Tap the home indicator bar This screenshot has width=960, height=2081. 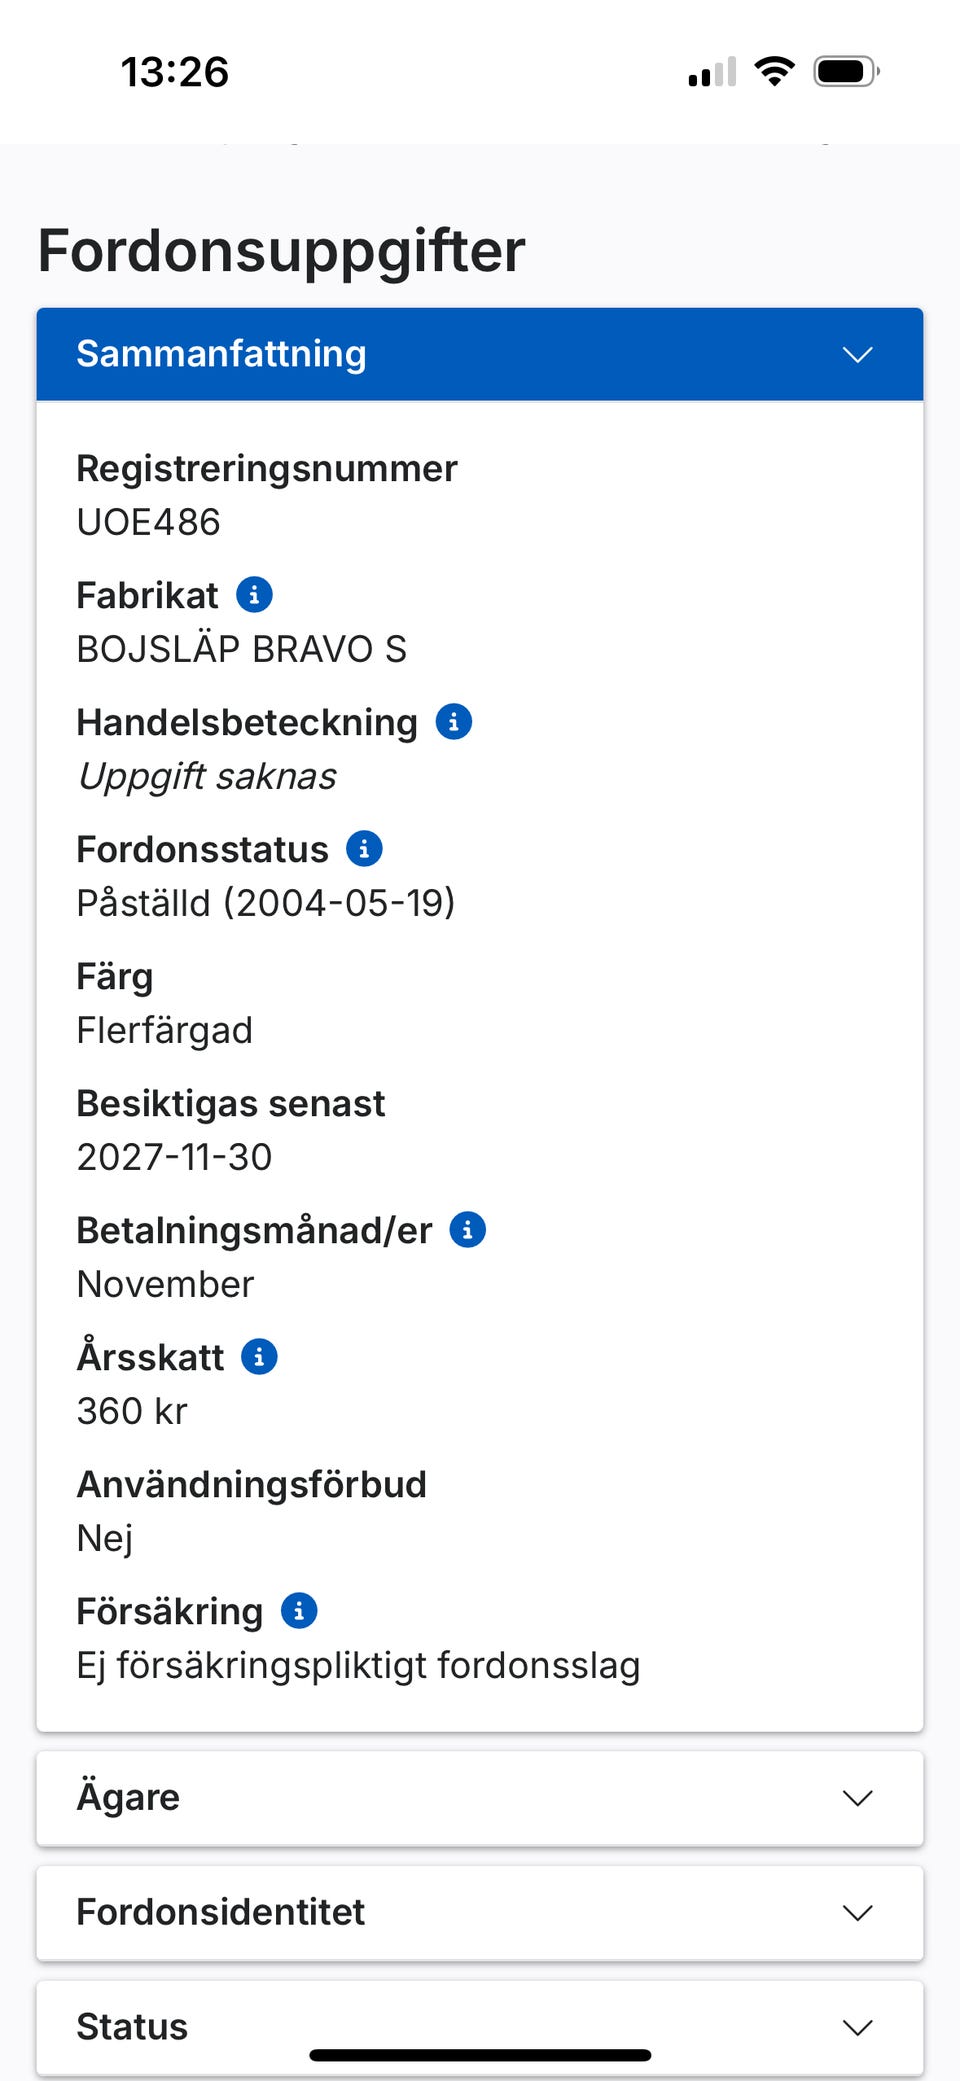480,2055
